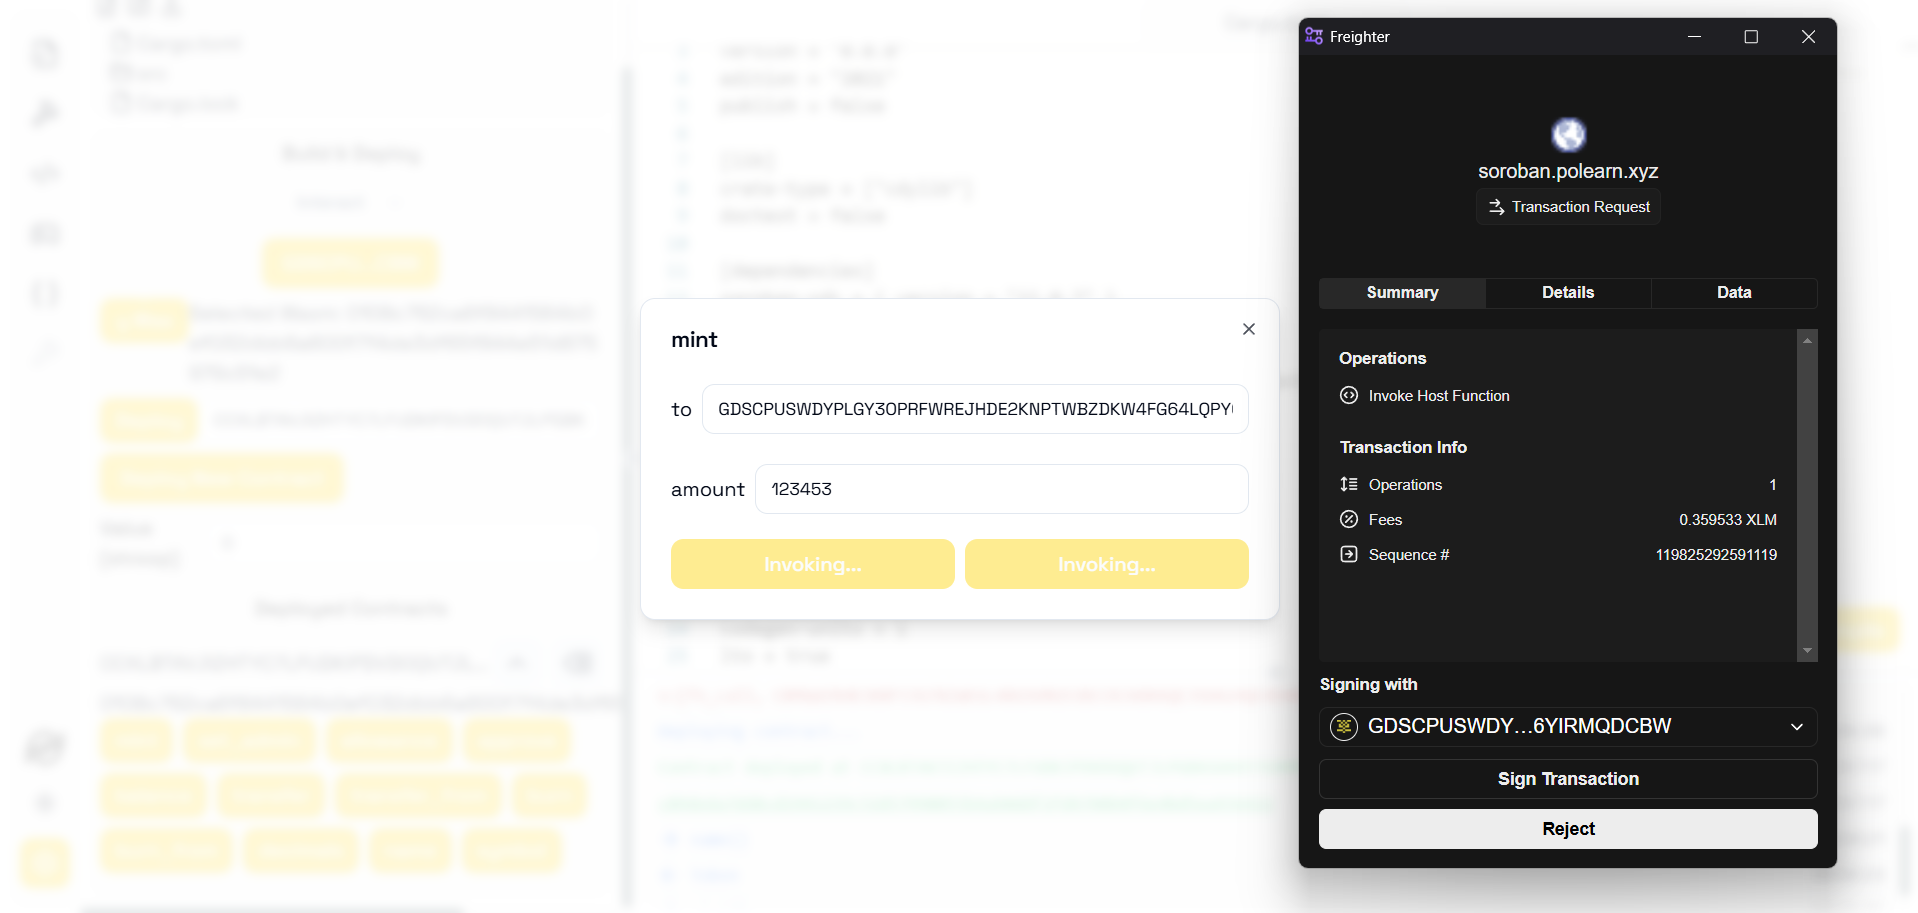Screen dimensions: 1918x913
Task: Click the Transaction Request badge
Action: (x=1568, y=207)
